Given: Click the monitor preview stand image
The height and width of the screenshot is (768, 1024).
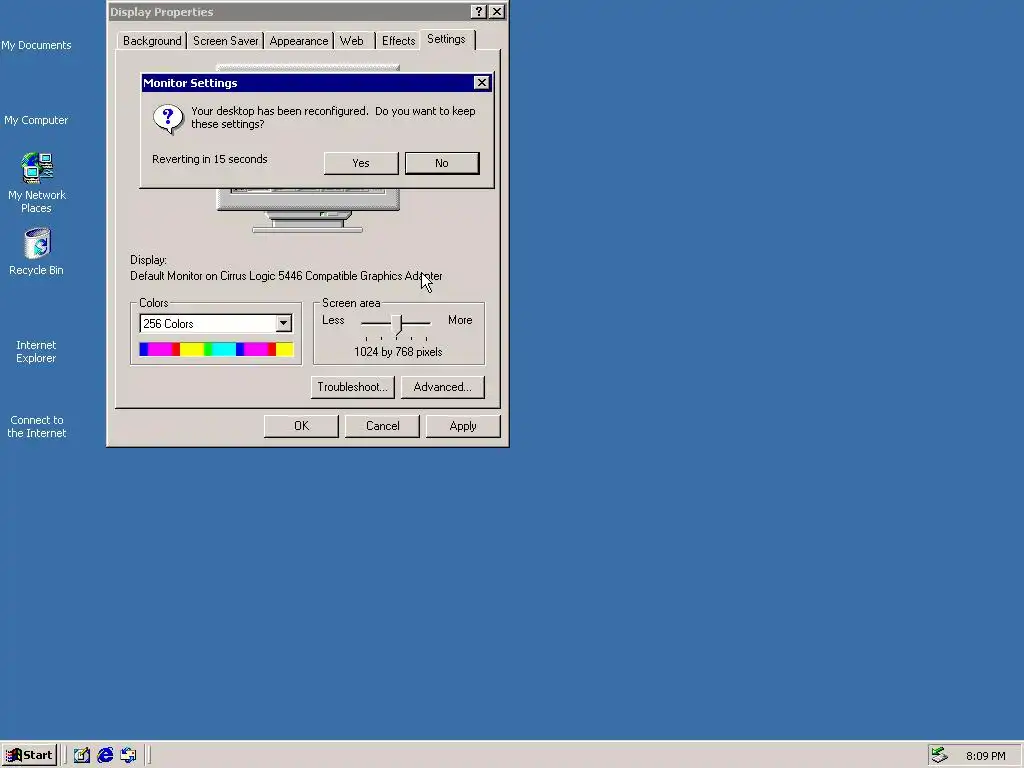Looking at the screenshot, I should 308,222.
